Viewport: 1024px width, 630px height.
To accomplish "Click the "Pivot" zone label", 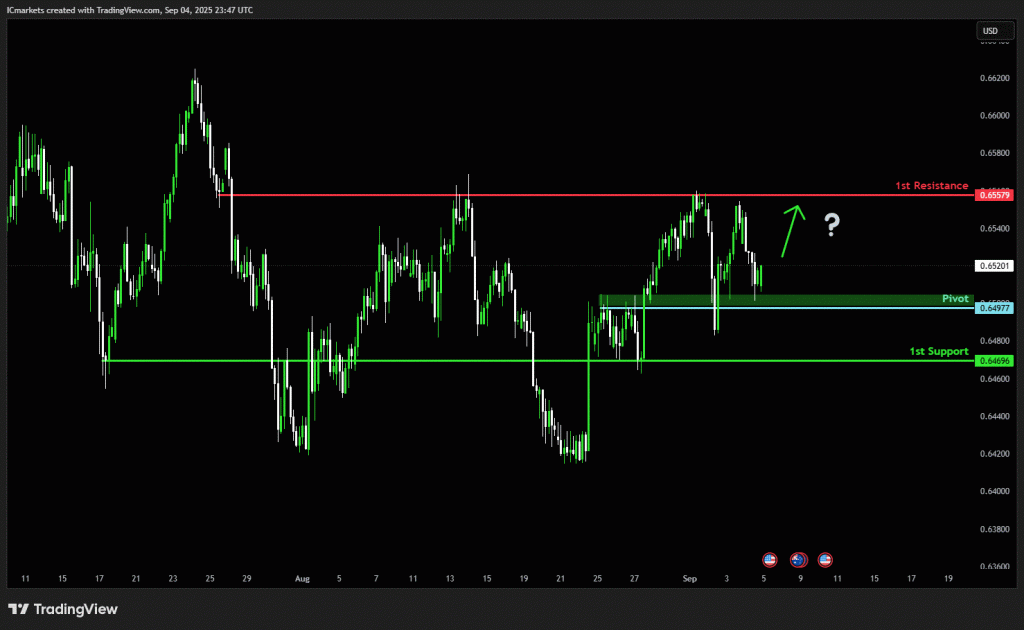I will click(955, 298).
